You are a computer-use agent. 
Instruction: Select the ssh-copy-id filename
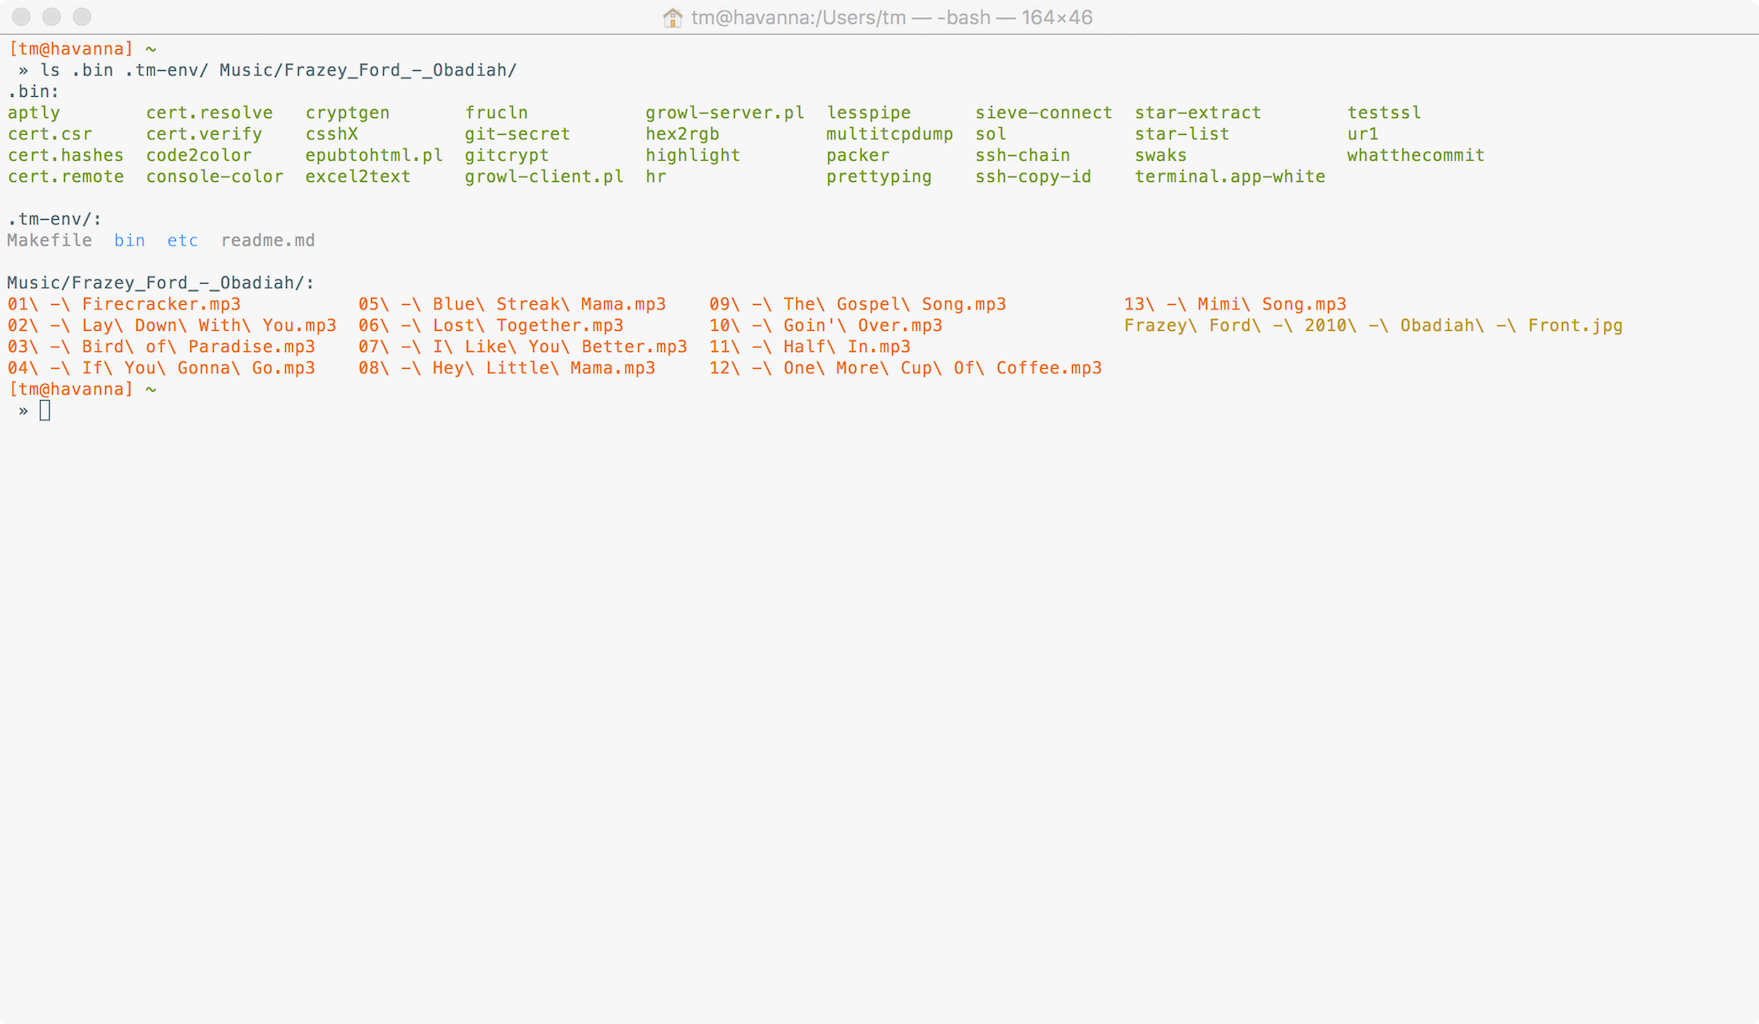pyautogui.click(x=1033, y=176)
